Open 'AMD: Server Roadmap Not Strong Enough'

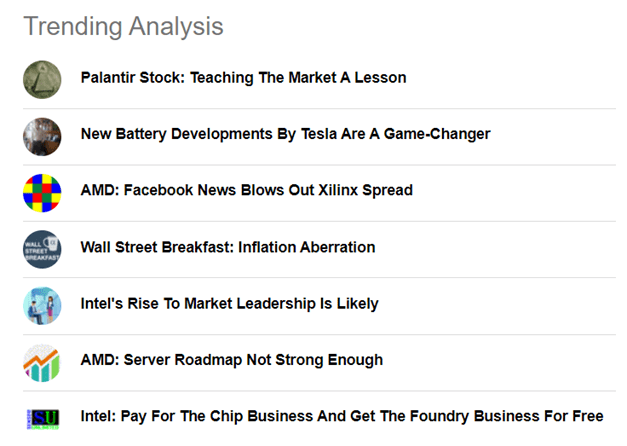[232, 360]
